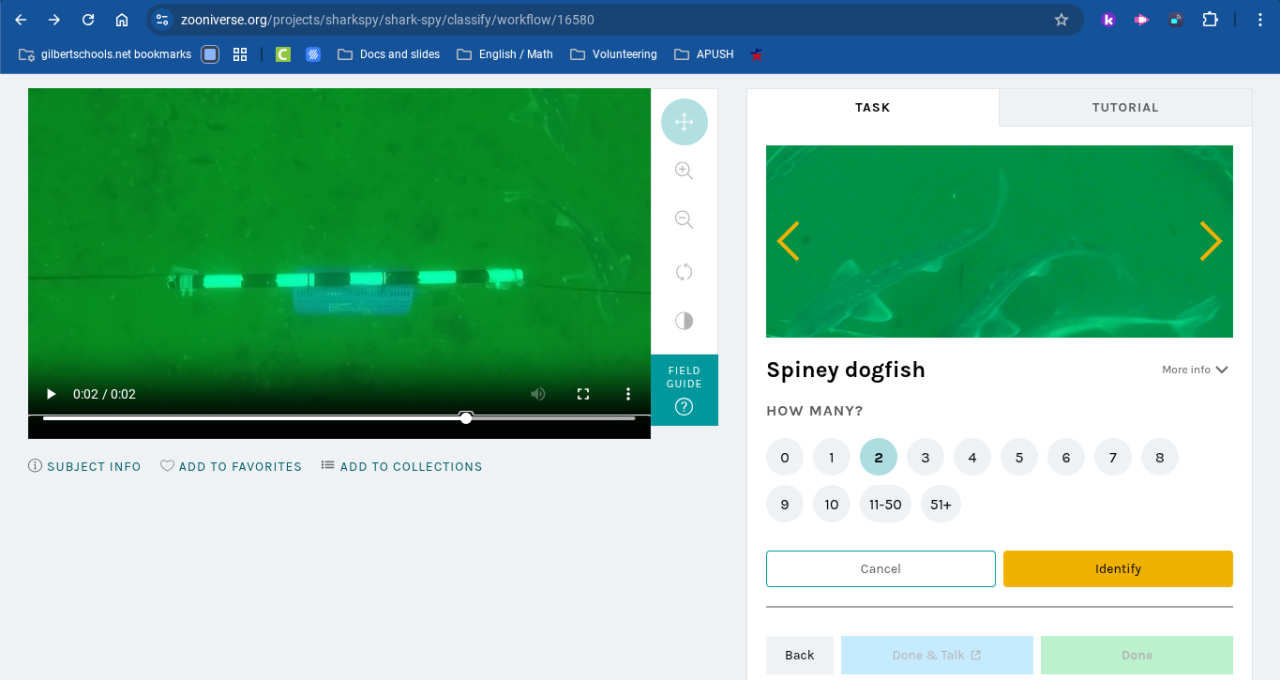This screenshot has width=1280, height=680.
Task: Choose the 51+ count option
Action: tap(941, 504)
